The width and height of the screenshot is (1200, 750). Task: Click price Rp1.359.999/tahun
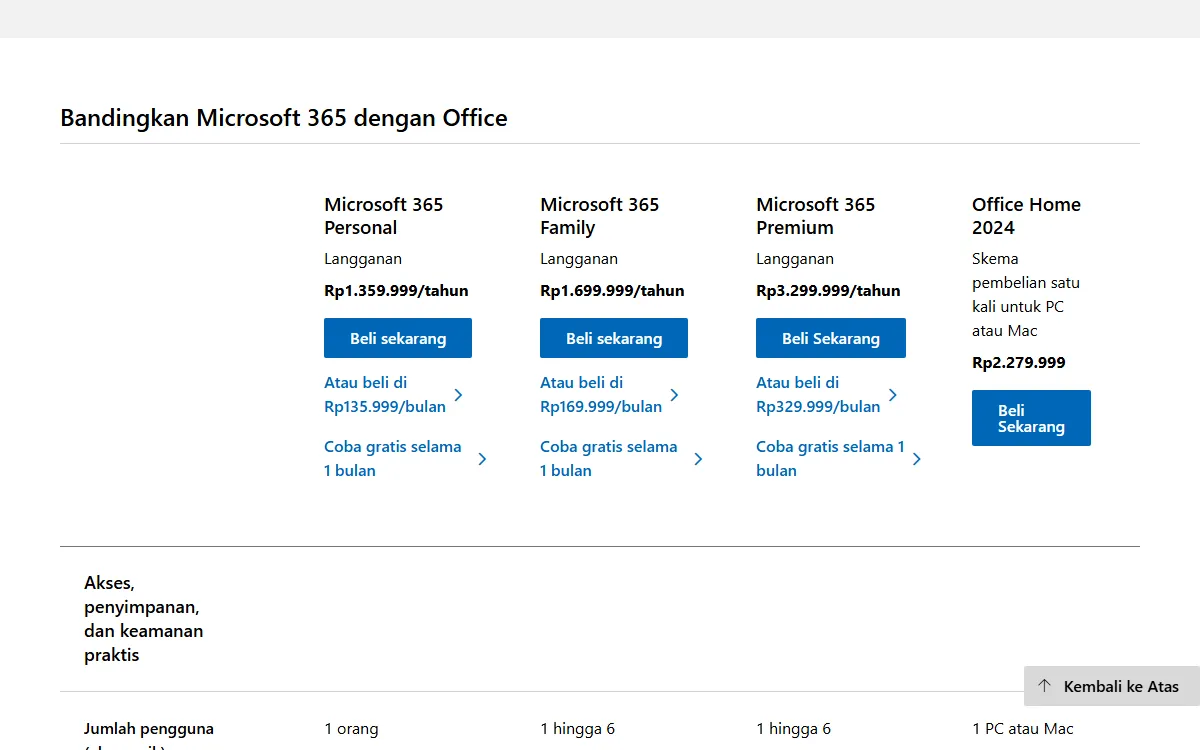(396, 291)
